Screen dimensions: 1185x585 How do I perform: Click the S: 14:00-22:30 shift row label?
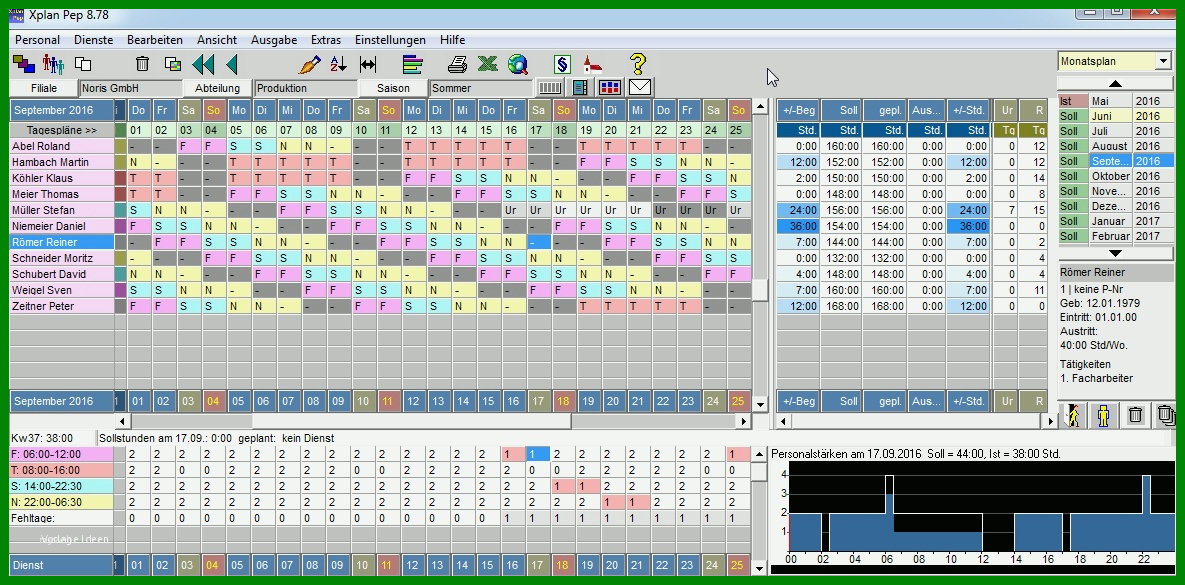60,486
